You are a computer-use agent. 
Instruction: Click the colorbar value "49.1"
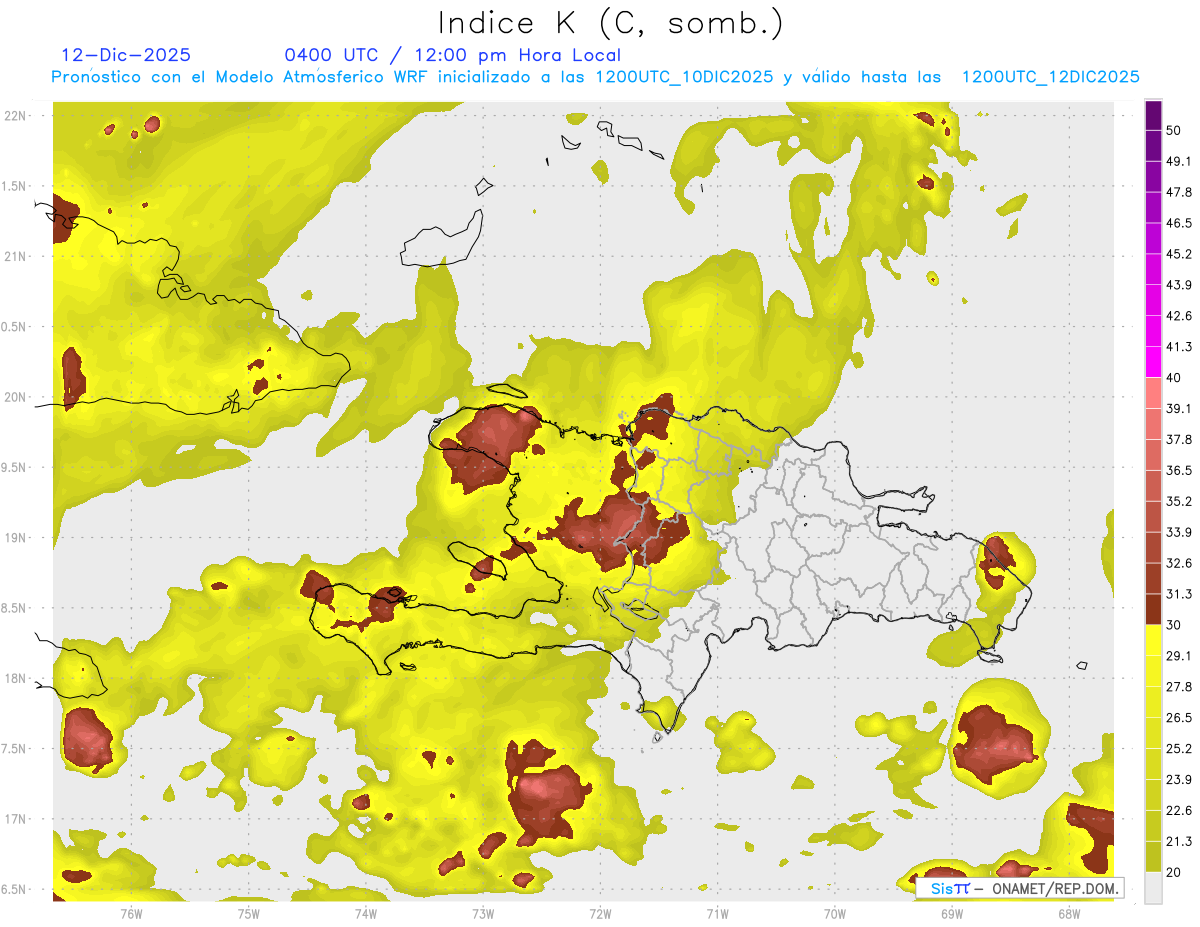tap(1179, 161)
